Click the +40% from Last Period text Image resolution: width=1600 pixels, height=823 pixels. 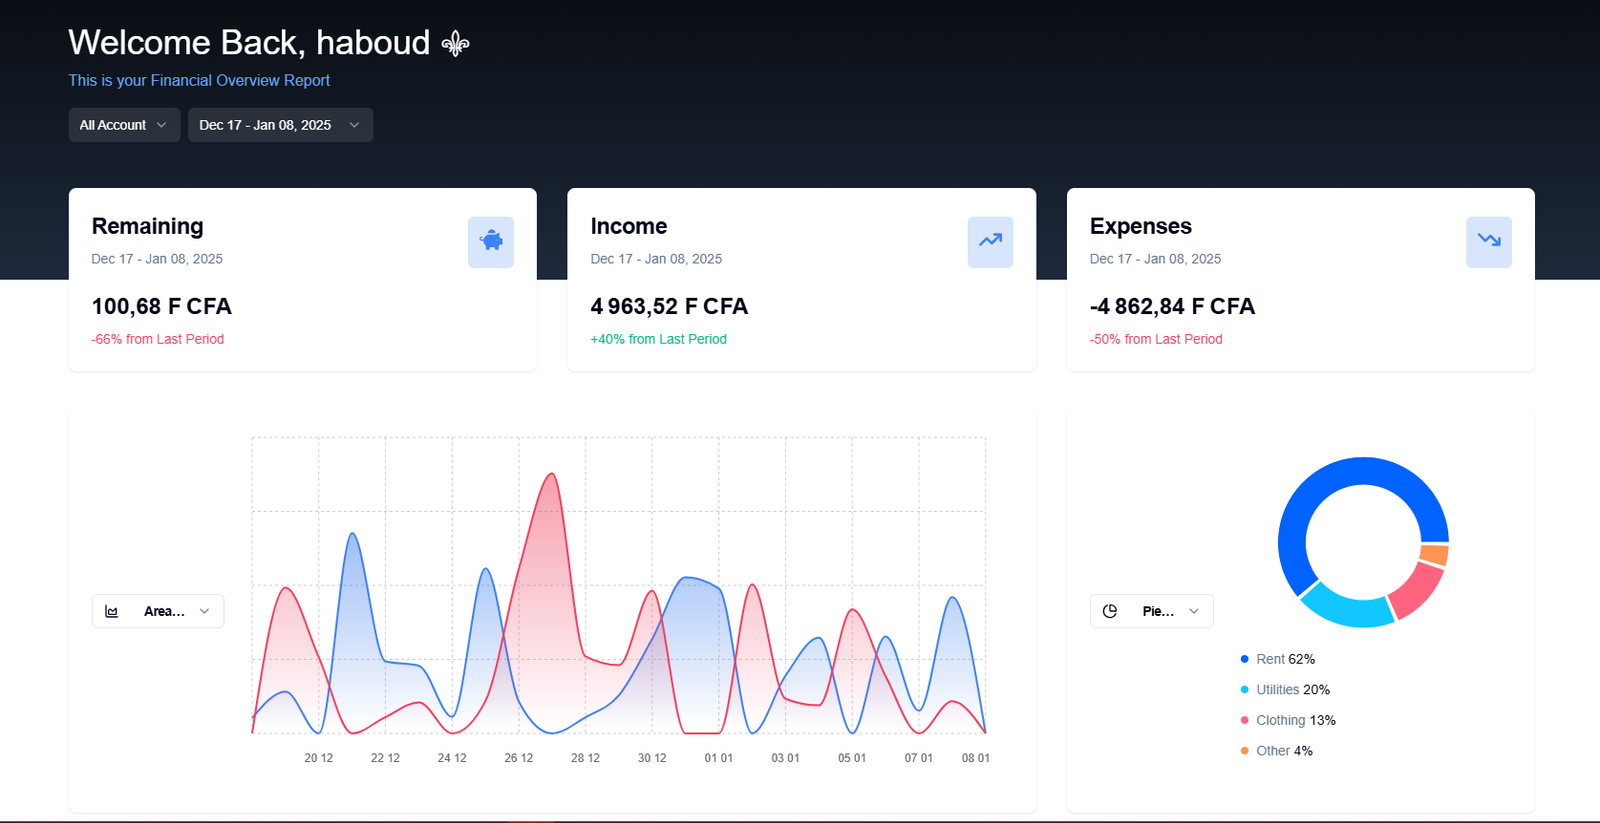[x=658, y=339]
